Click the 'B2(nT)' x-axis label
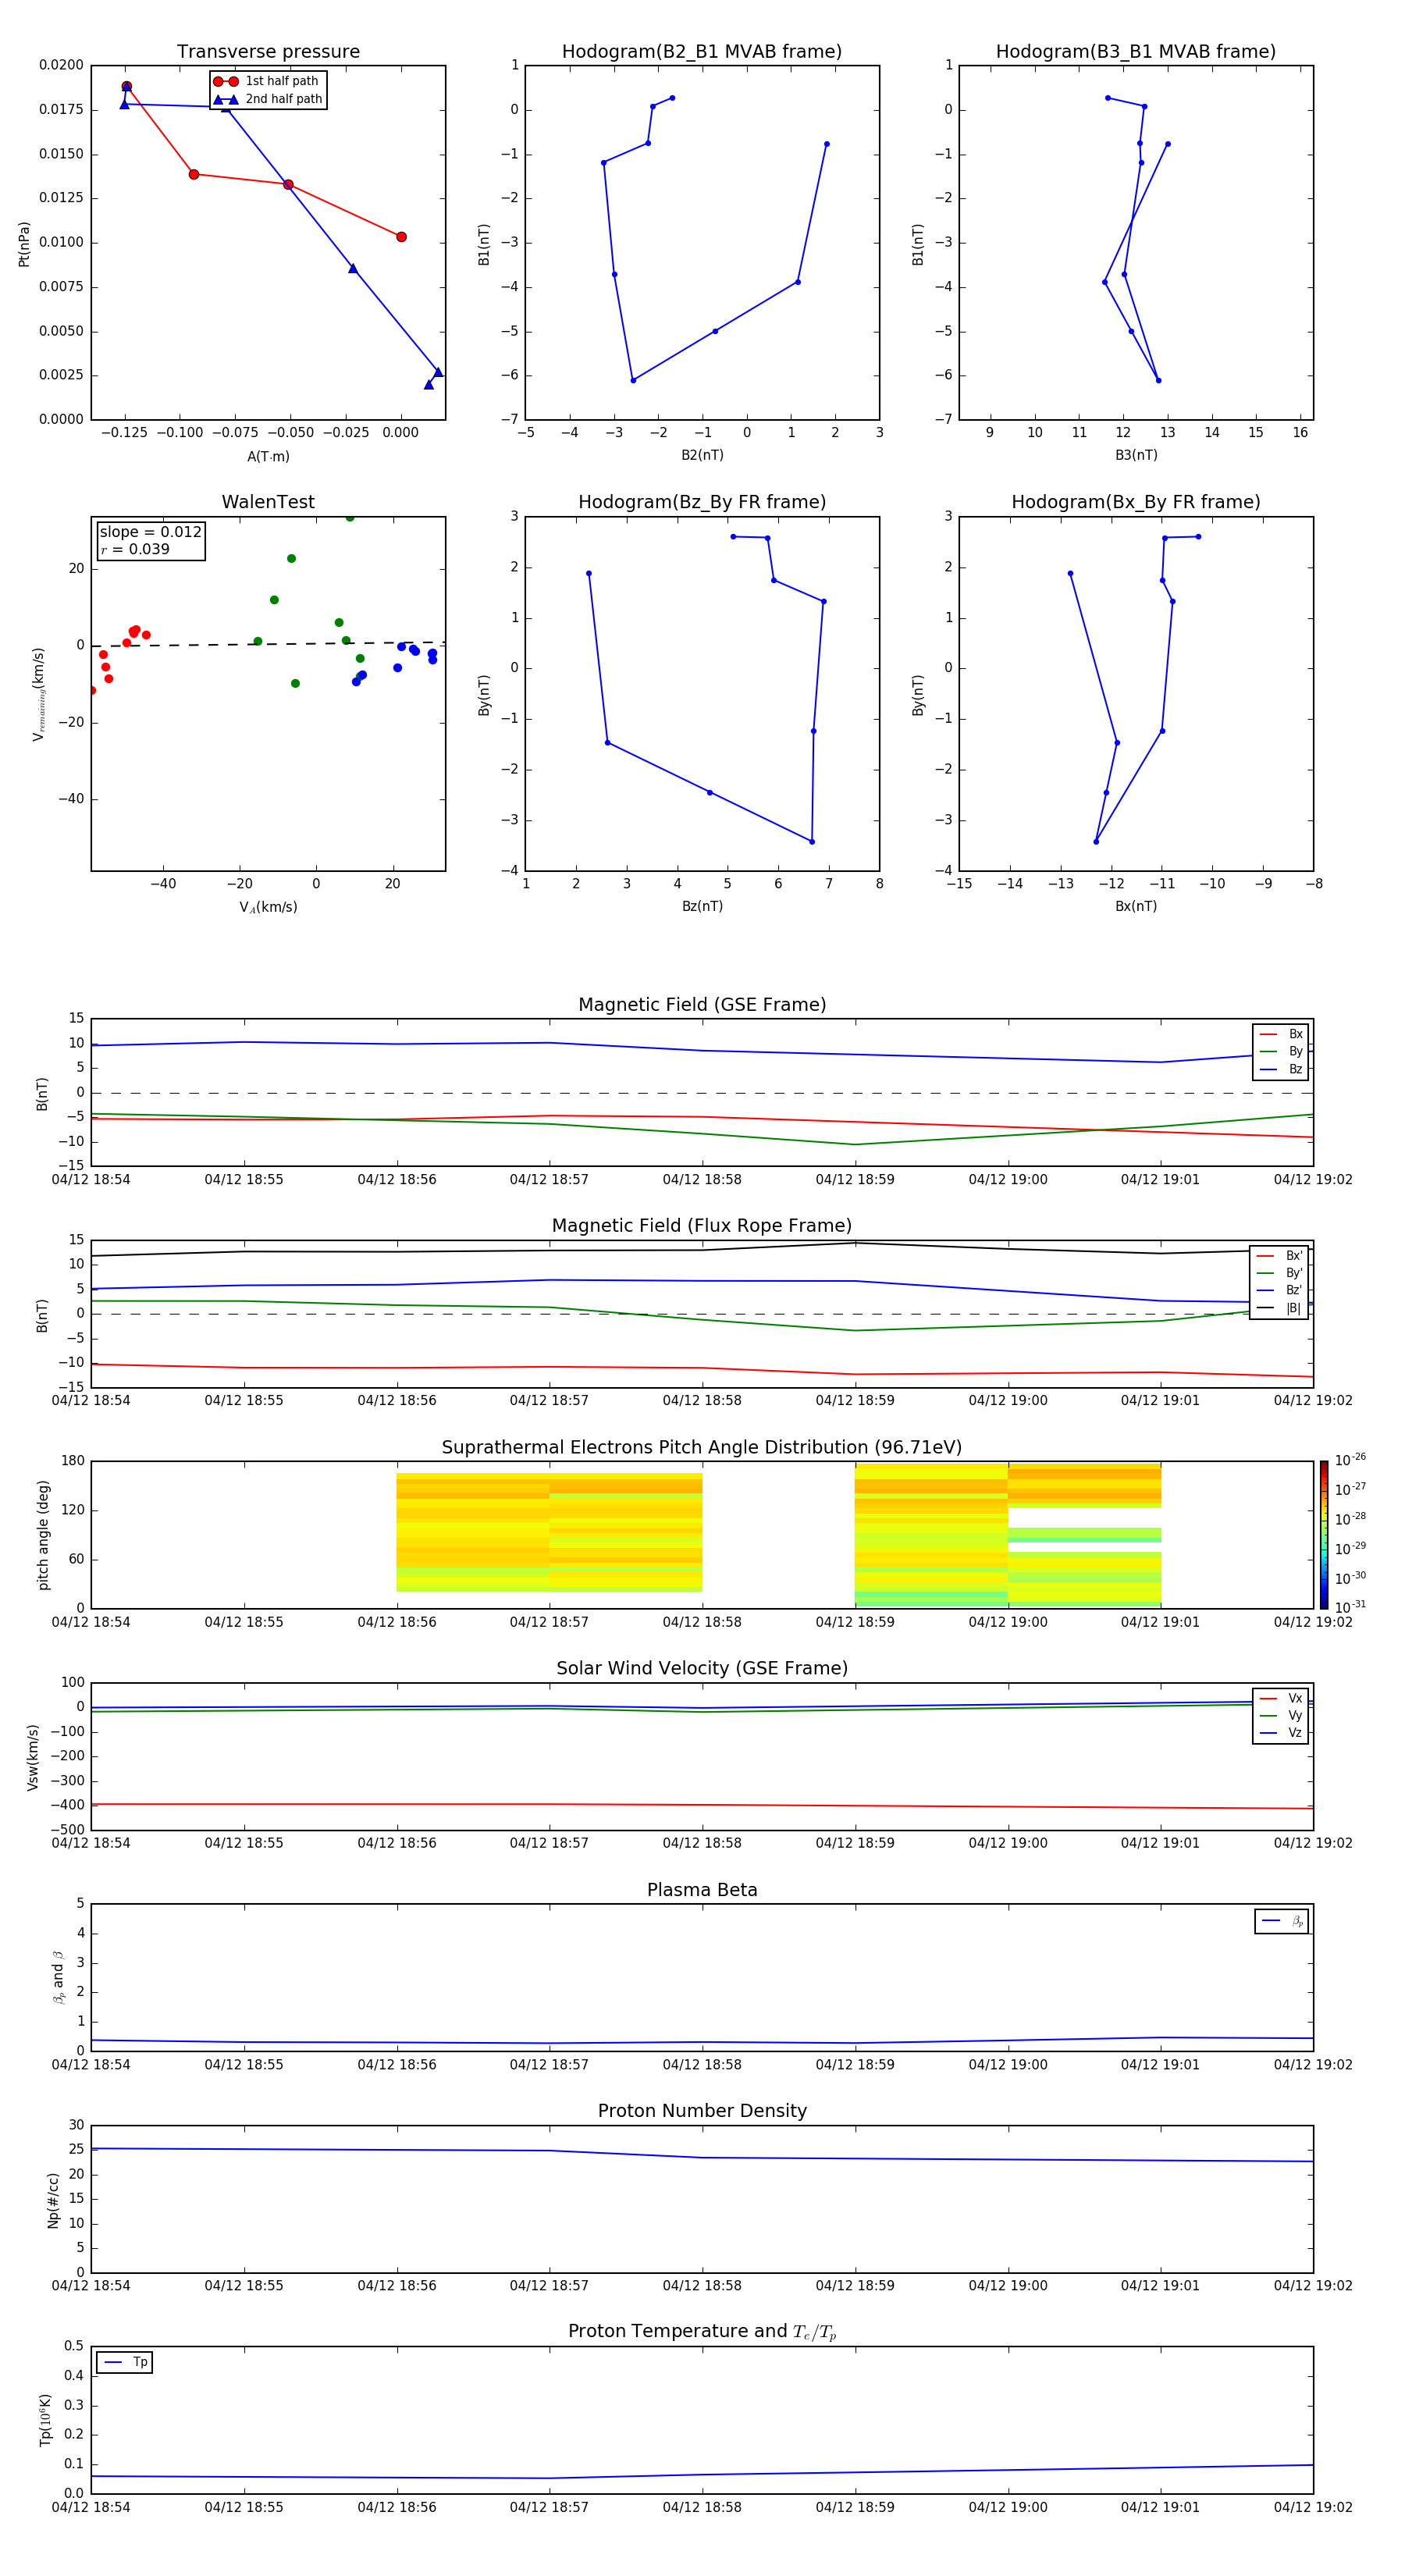The height and width of the screenshot is (2576, 1405). click(702, 455)
